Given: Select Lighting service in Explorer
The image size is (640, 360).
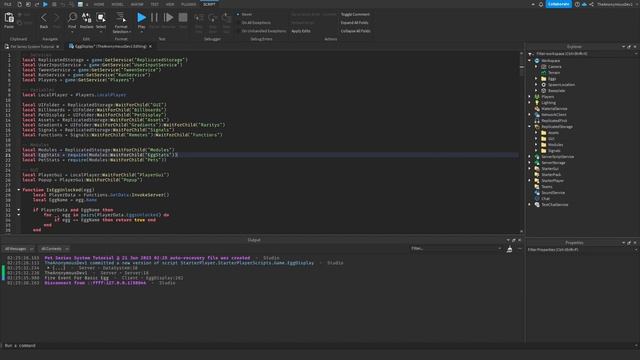Looking at the screenshot, I should (548, 103).
